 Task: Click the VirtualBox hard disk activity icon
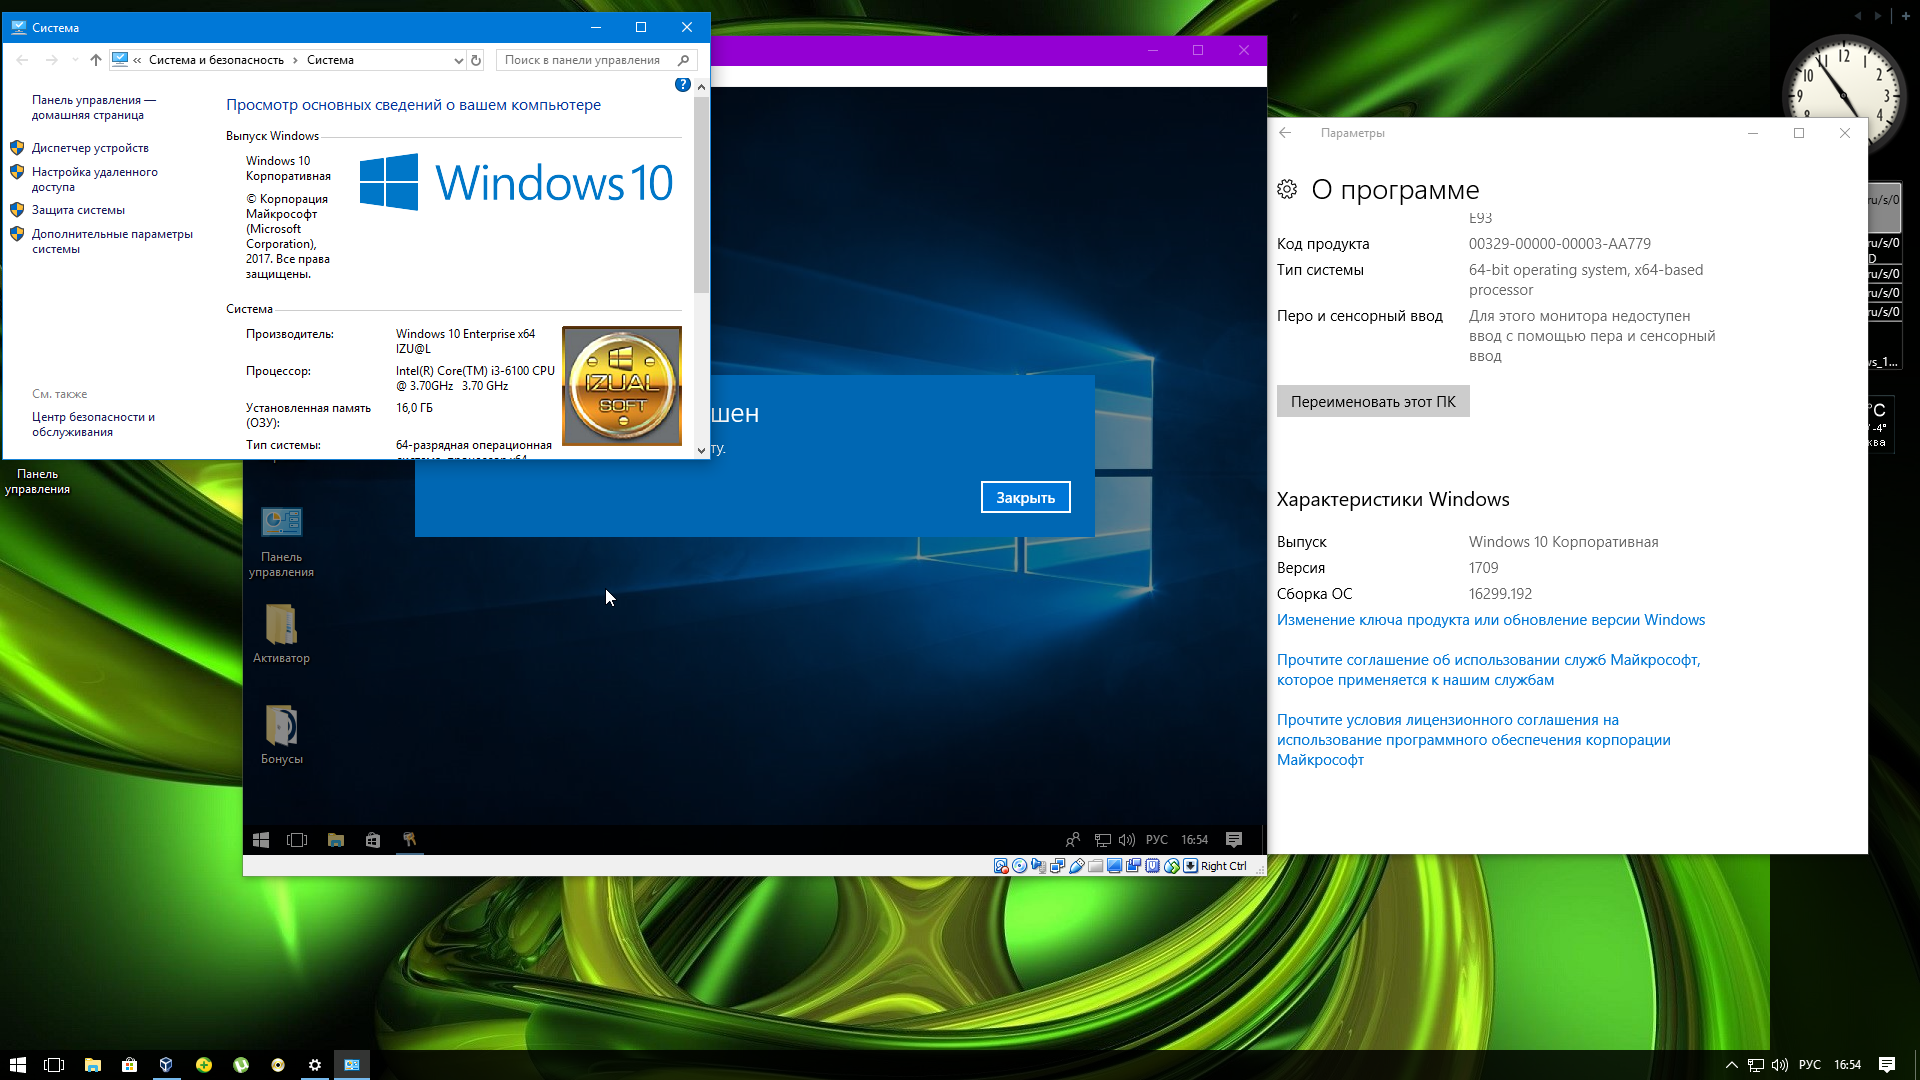tap(1001, 866)
